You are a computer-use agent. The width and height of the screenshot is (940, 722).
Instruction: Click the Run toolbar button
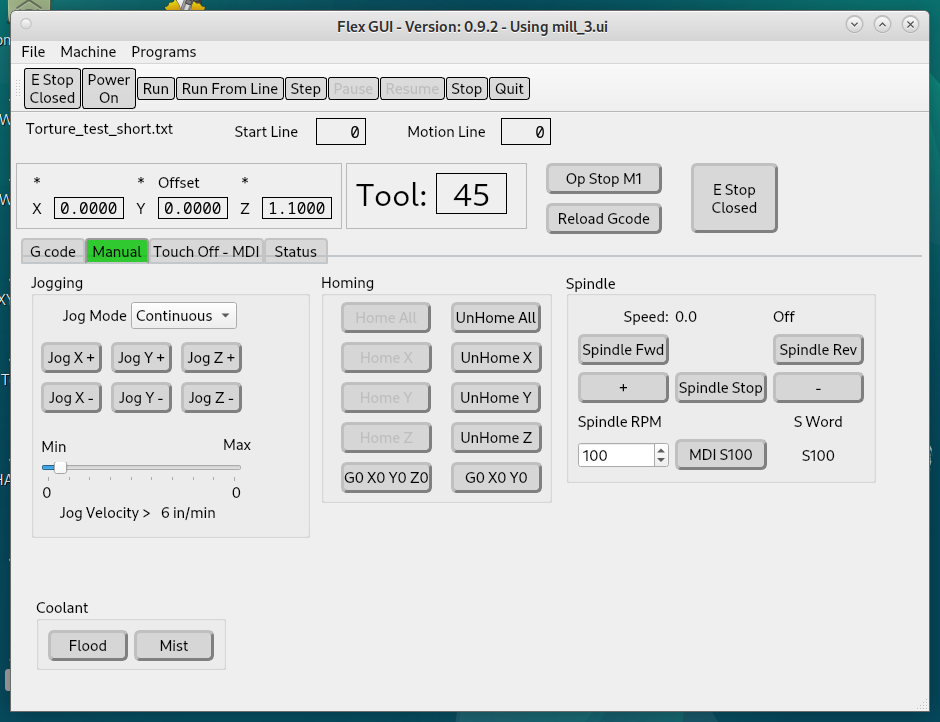tap(156, 89)
